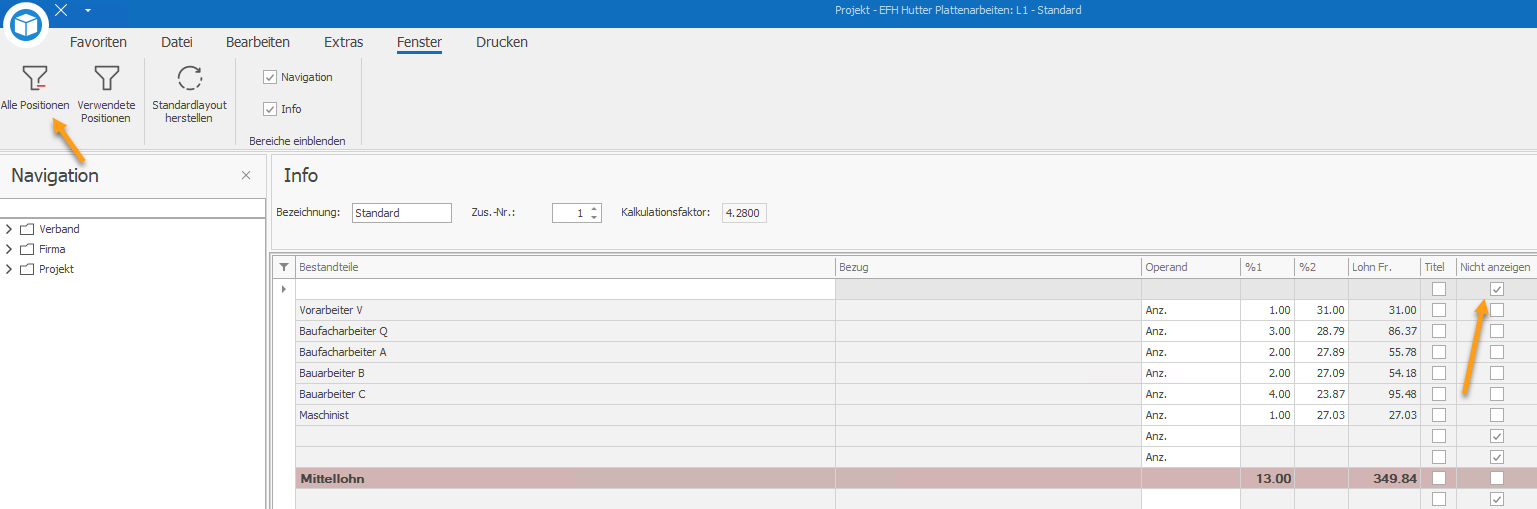Open the Drucken ribbon tab
This screenshot has width=1537, height=509.
502,42
